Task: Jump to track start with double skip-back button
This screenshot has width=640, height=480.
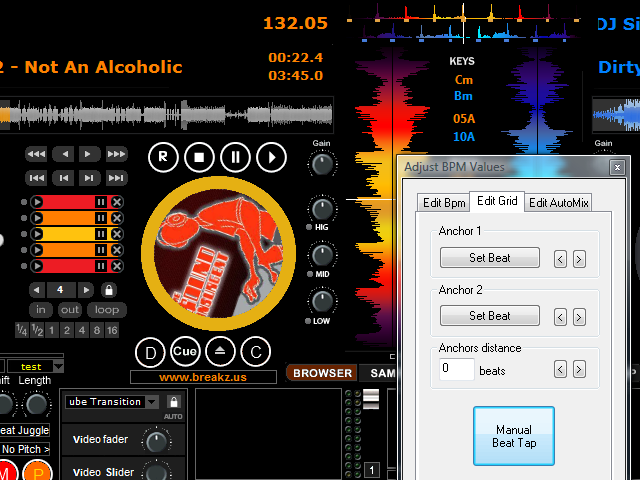Action: tap(36, 178)
